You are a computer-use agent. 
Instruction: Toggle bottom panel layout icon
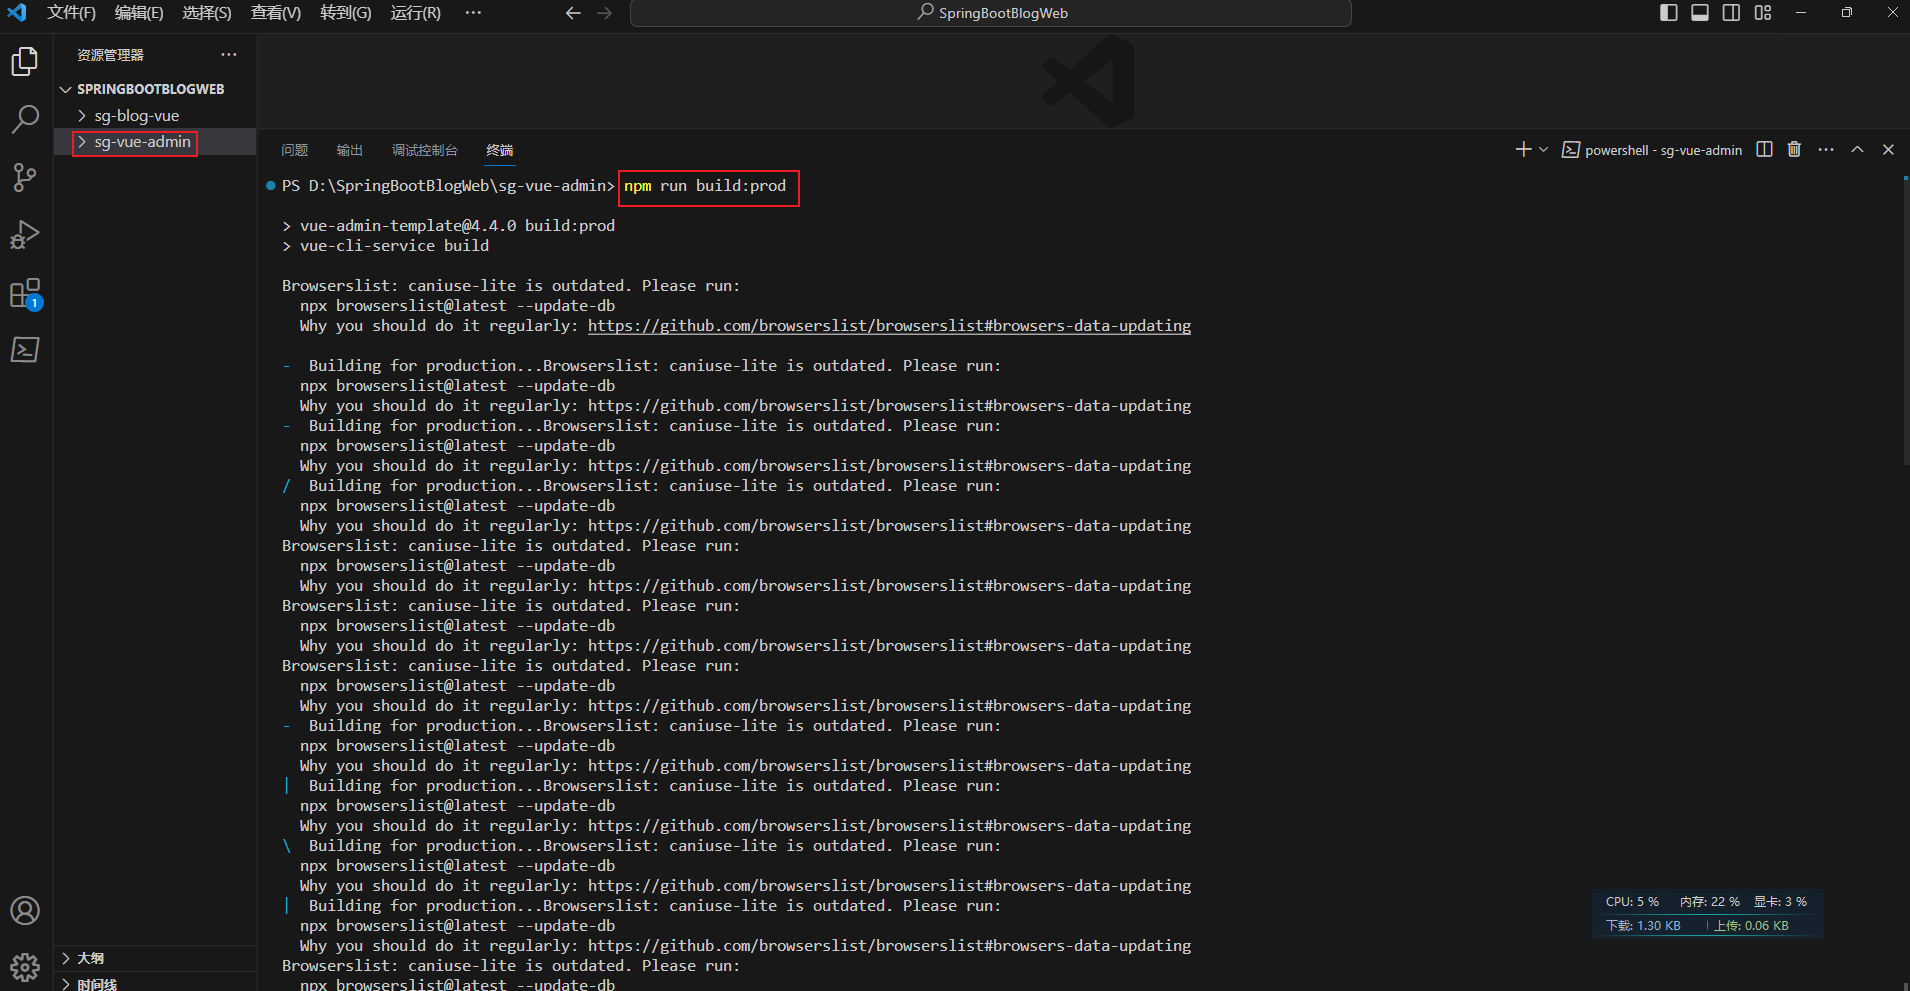tap(1700, 13)
